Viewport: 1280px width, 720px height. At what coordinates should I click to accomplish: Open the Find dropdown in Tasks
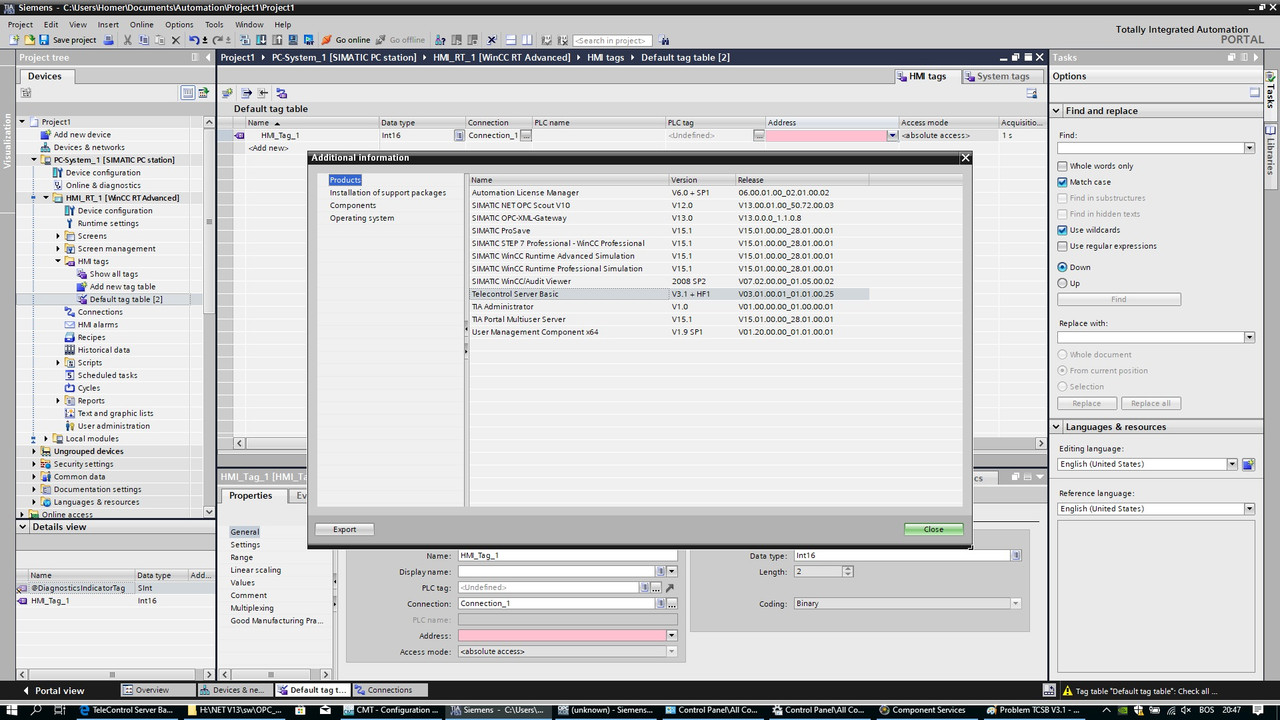[x=1249, y=148]
